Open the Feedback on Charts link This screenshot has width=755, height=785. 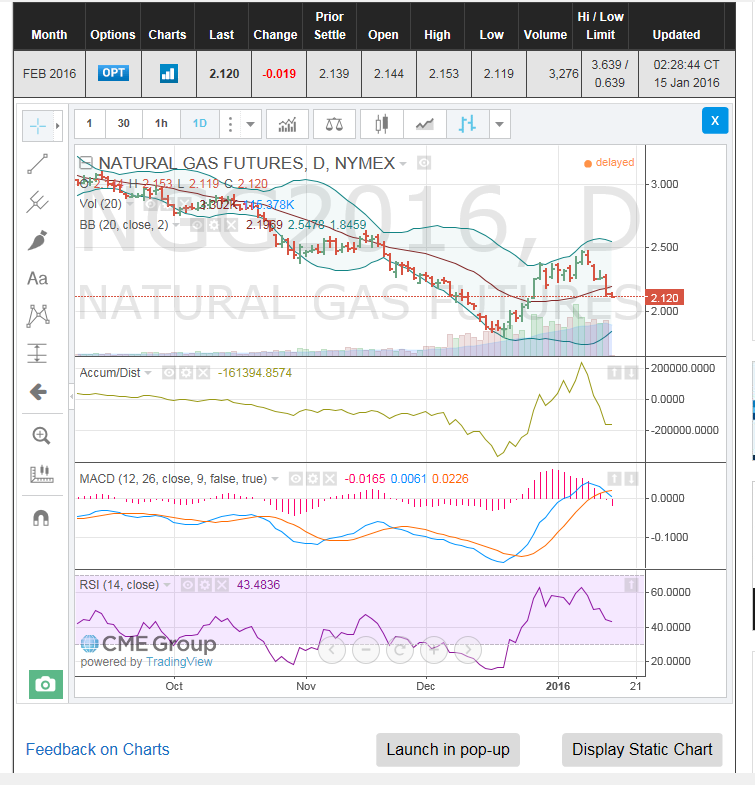98,749
